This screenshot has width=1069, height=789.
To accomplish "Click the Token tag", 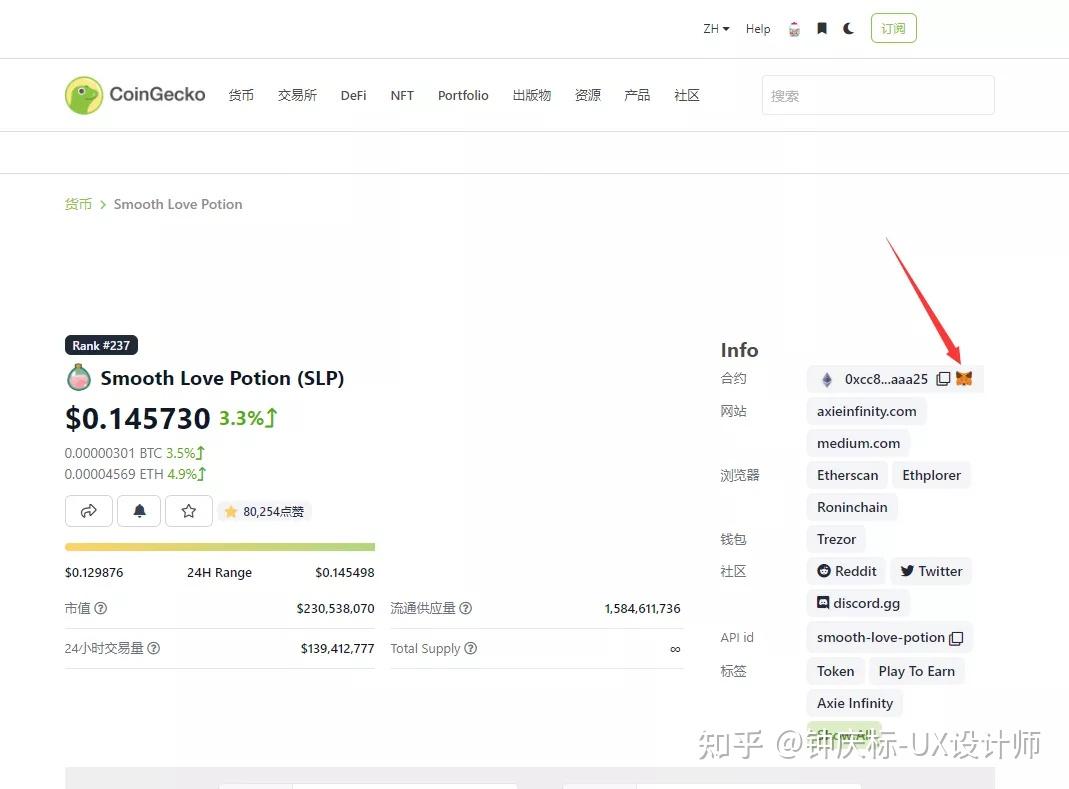I will (x=835, y=672).
